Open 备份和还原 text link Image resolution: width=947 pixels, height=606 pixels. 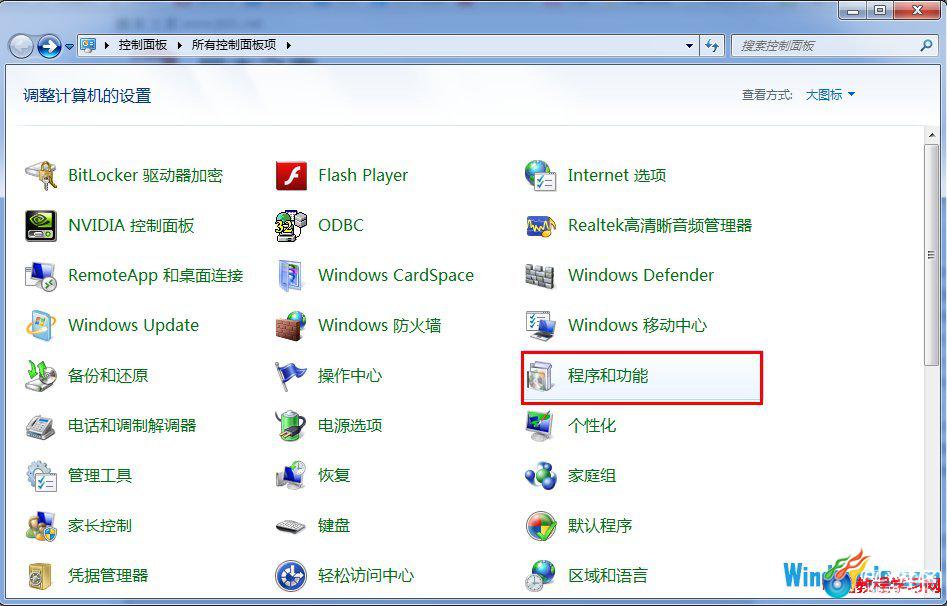[x=108, y=375]
